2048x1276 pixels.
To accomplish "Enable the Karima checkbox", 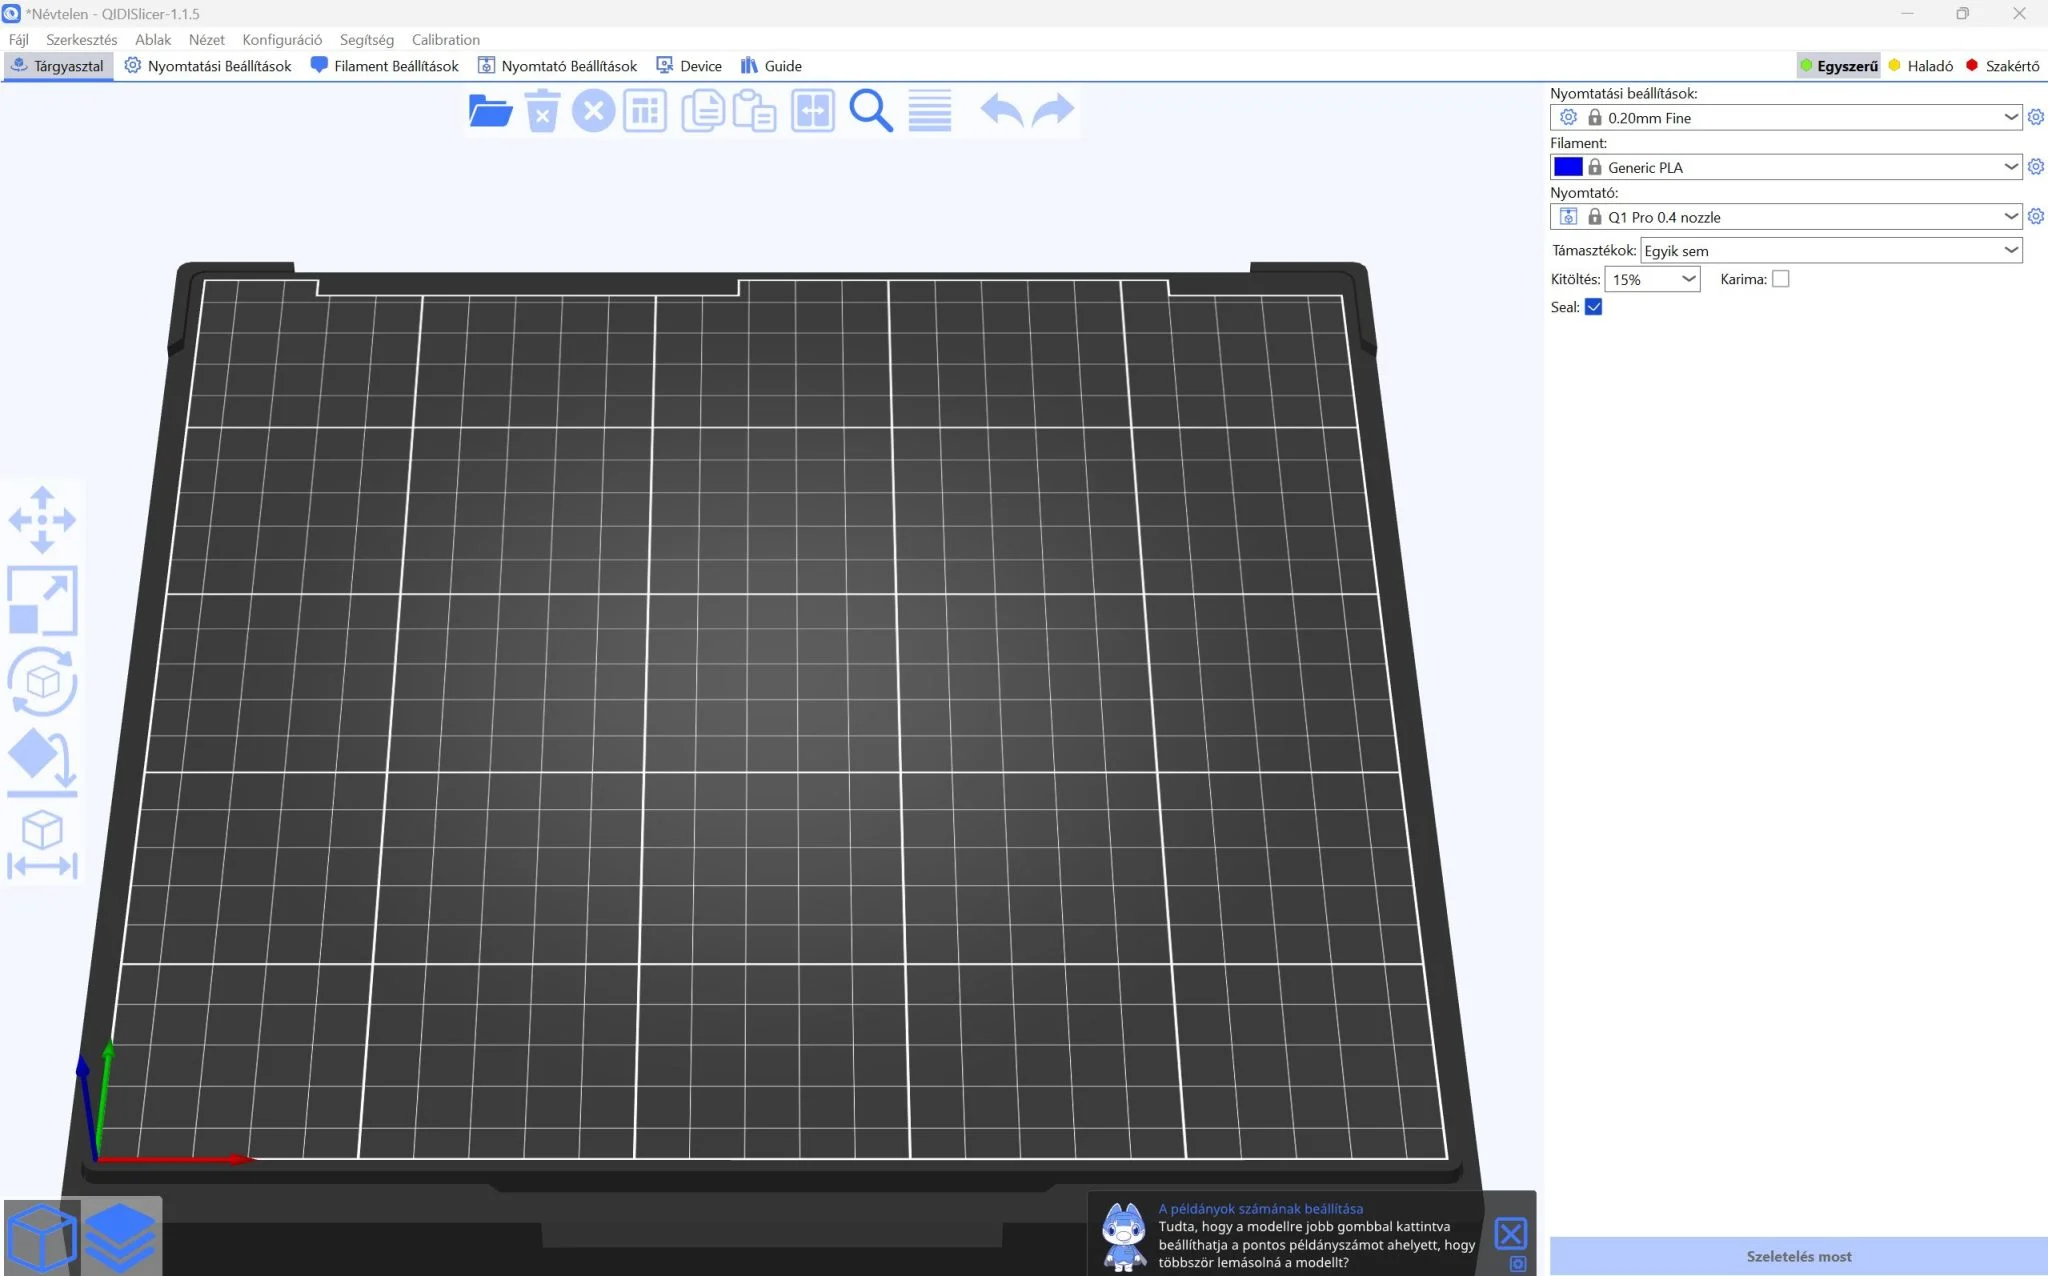I will (x=1780, y=279).
